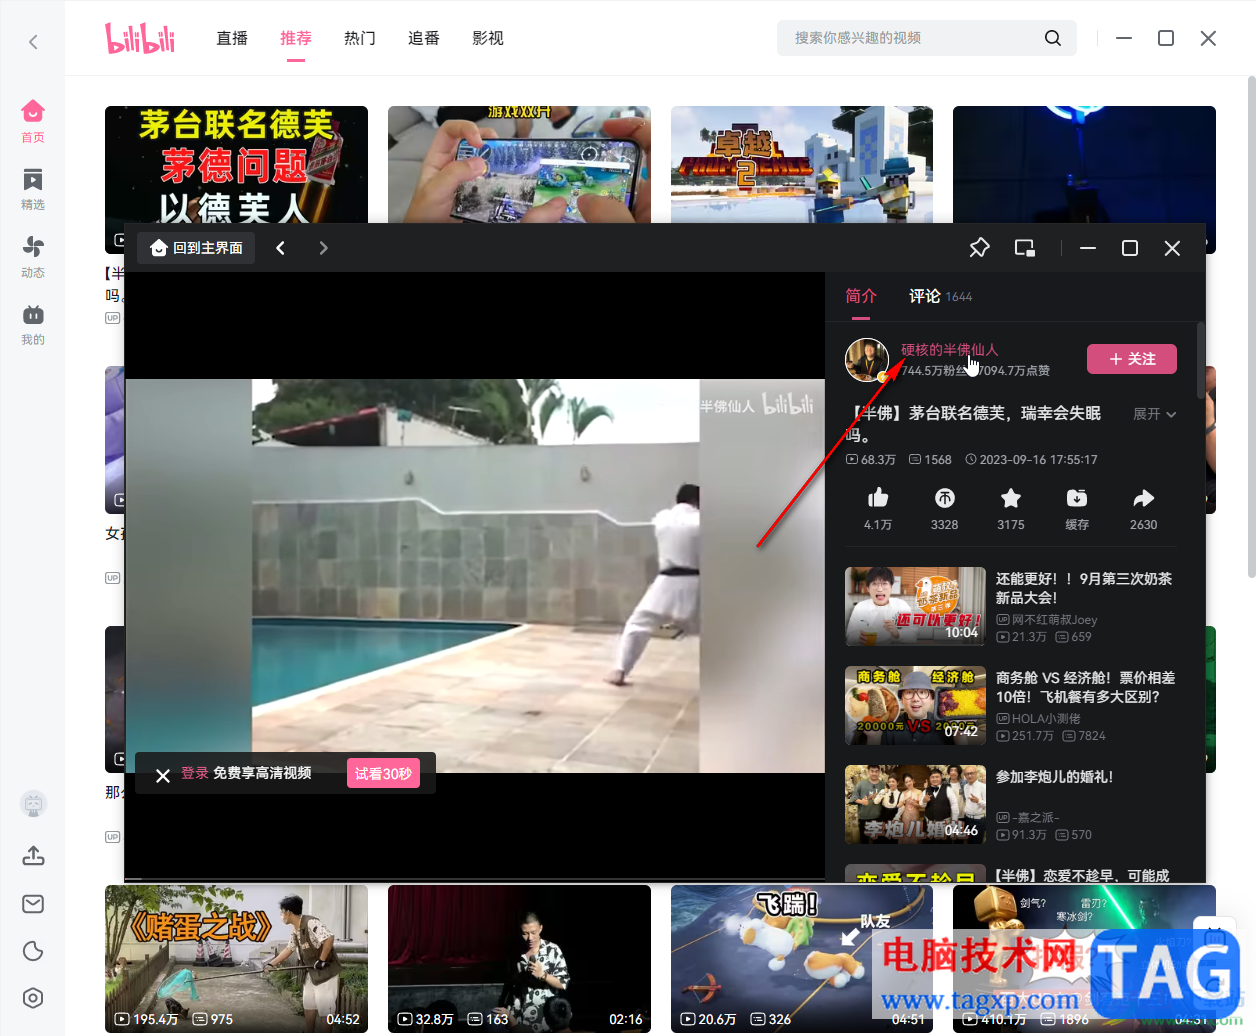Click the info panel scrollbar in player
Viewport: 1256px width, 1036px height.
(1200, 360)
